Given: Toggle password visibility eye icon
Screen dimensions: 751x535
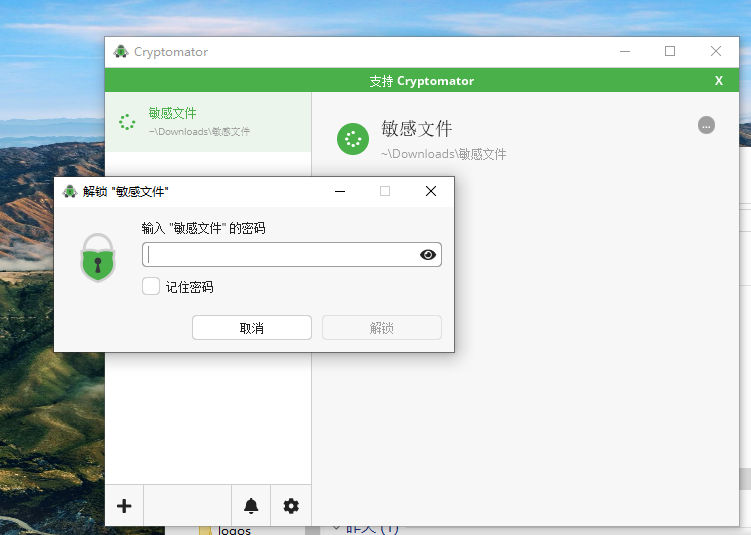Looking at the screenshot, I should click(428, 255).
